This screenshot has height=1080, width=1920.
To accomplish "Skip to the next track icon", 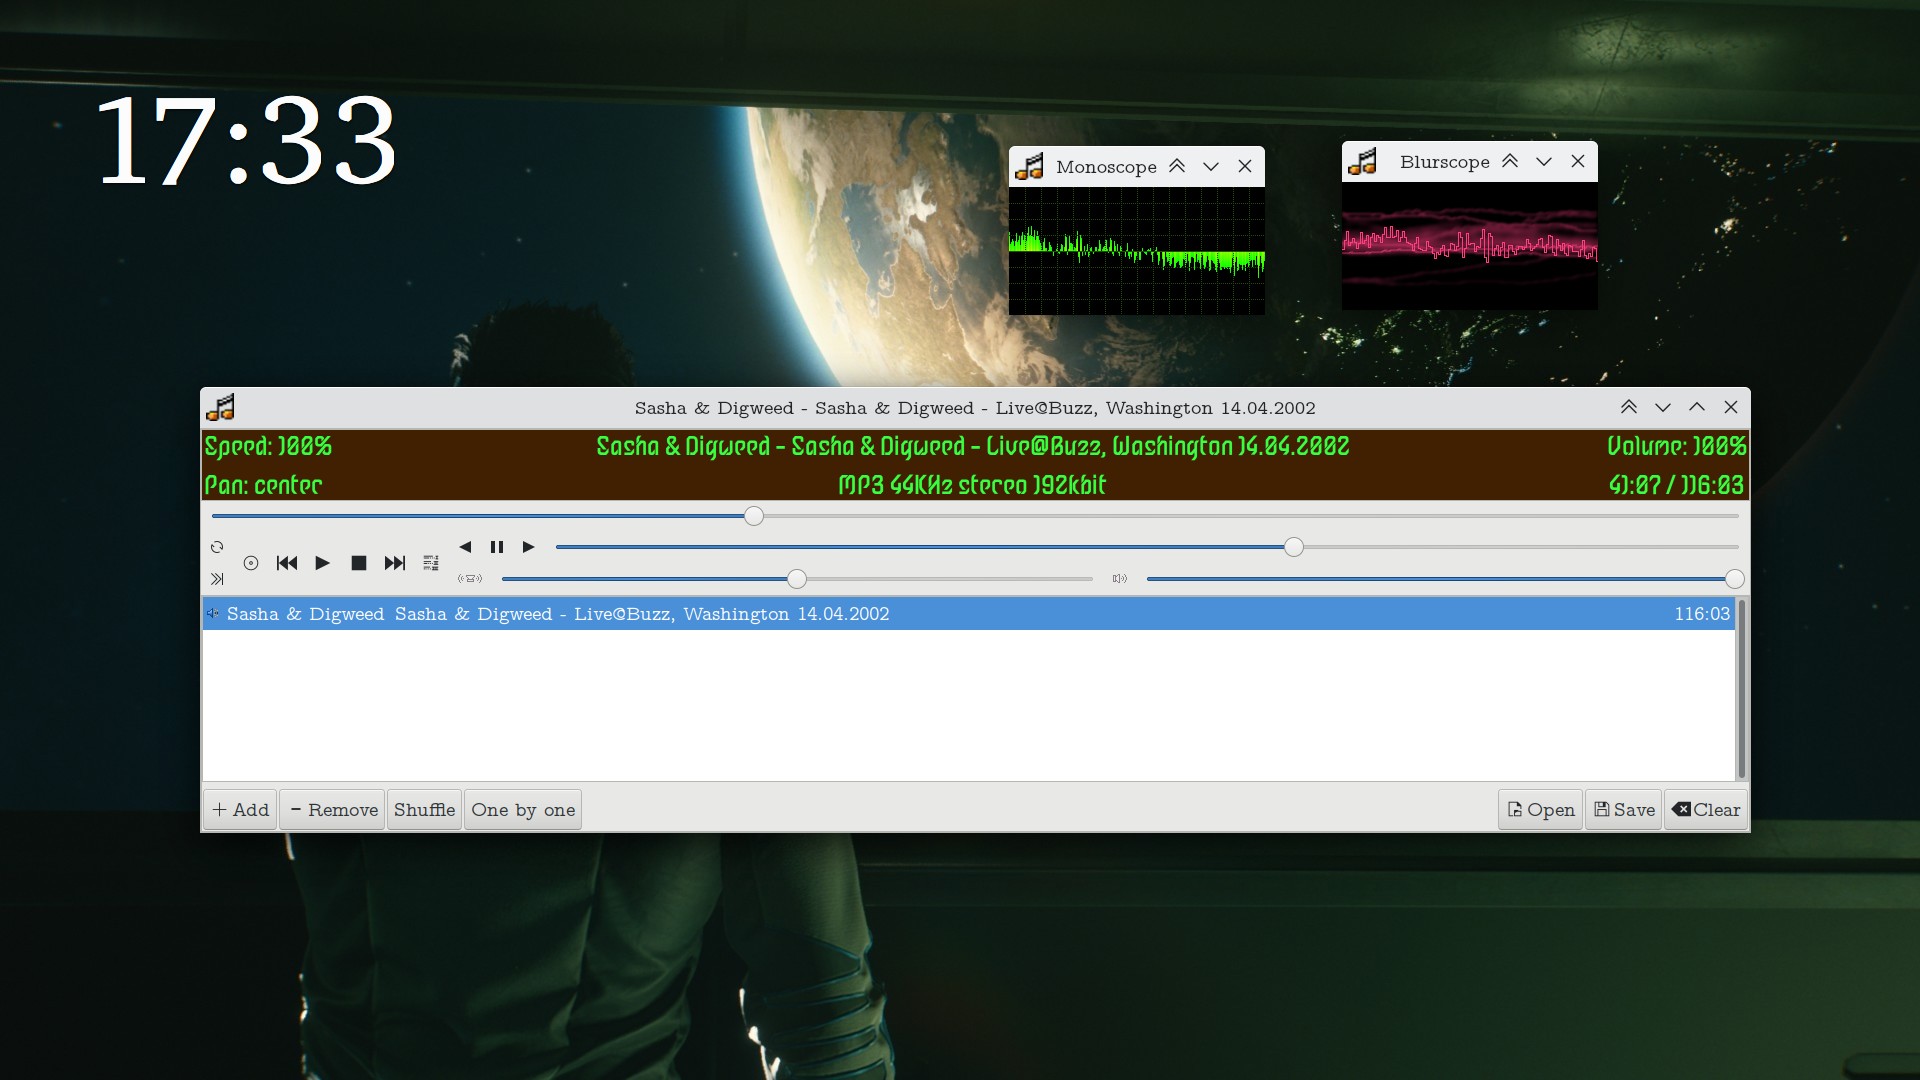I will click(394, 563).
